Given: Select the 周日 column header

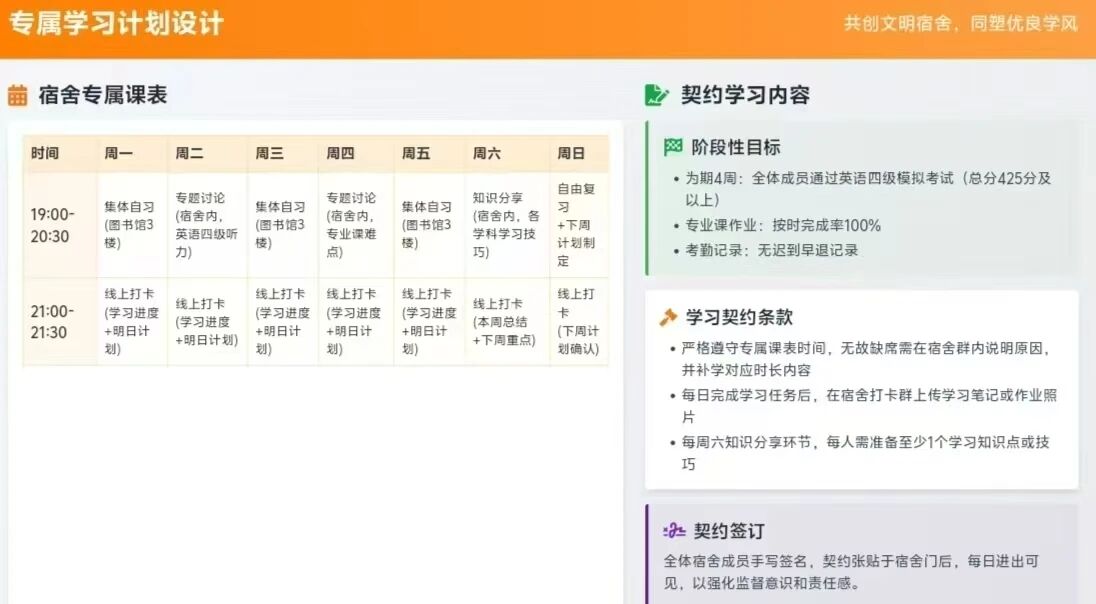Looking at the screenshot, I should pyautogui.click(x=571, y=154).
